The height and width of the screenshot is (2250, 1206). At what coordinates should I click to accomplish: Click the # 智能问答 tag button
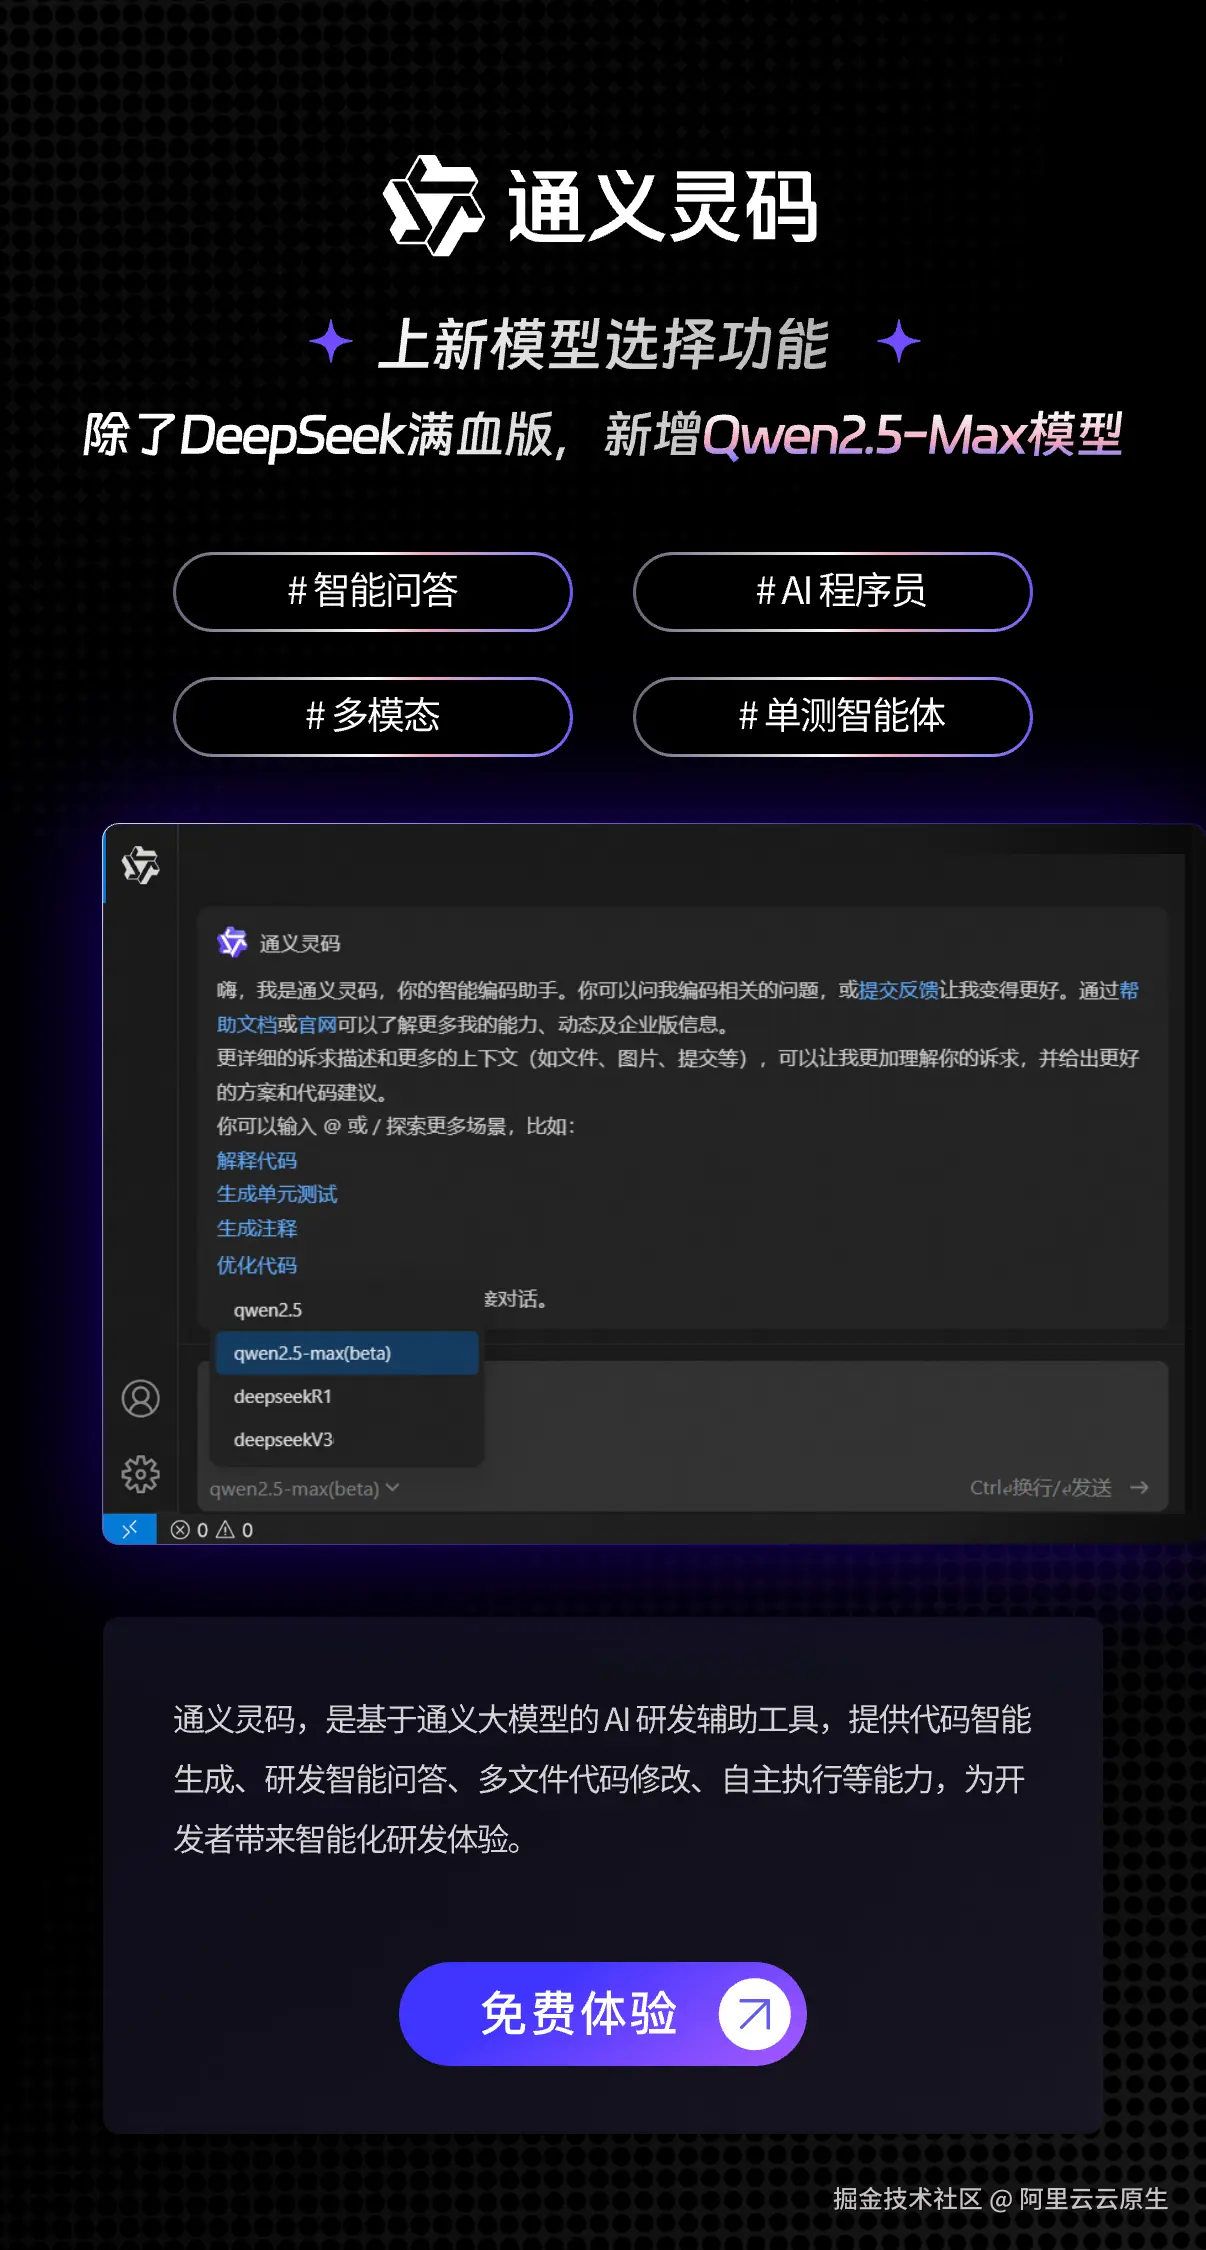click(373, 592)
